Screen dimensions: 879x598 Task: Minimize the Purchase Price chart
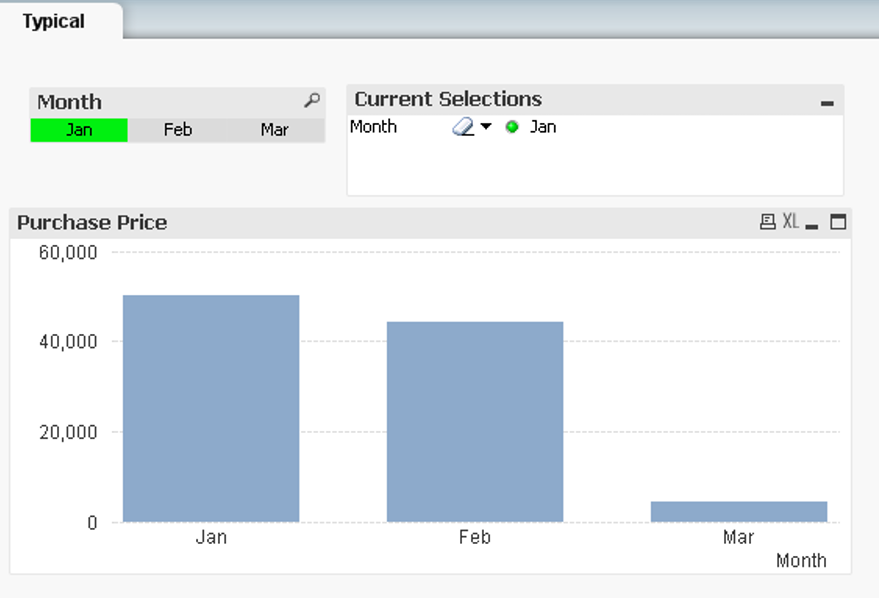(x=812, y=224)
